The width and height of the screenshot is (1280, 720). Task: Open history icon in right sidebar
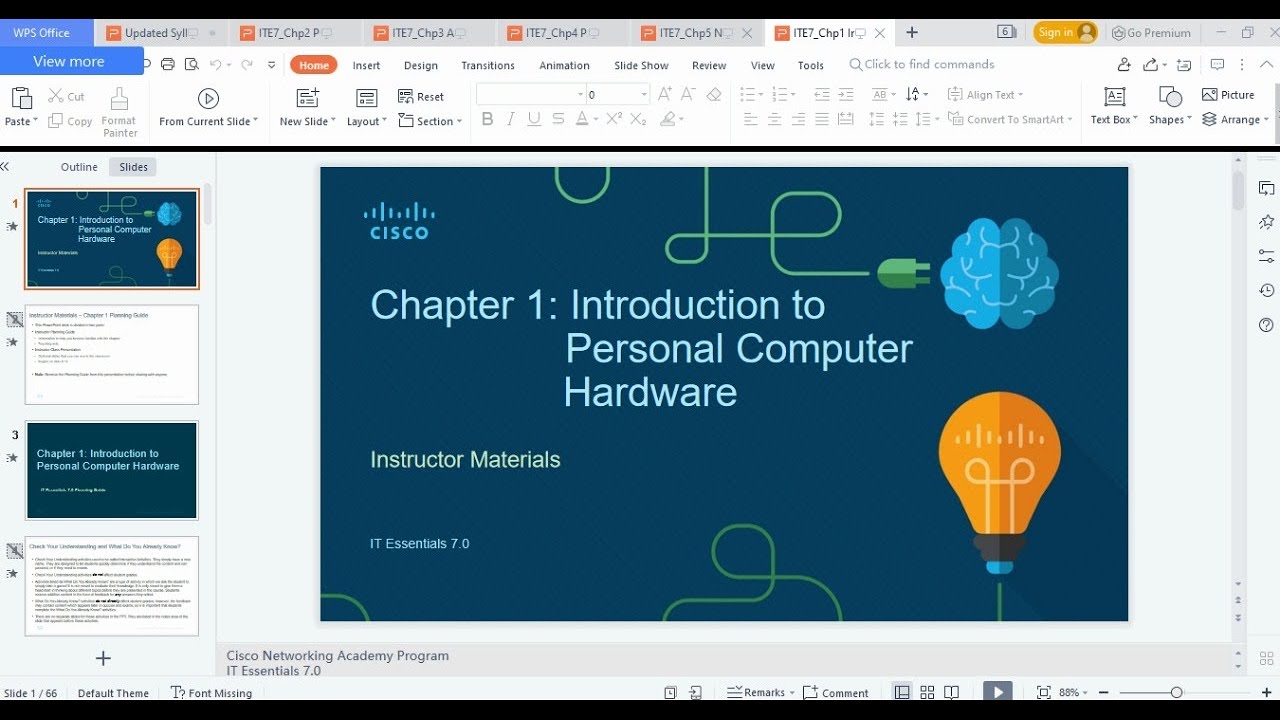(1266, 290)
